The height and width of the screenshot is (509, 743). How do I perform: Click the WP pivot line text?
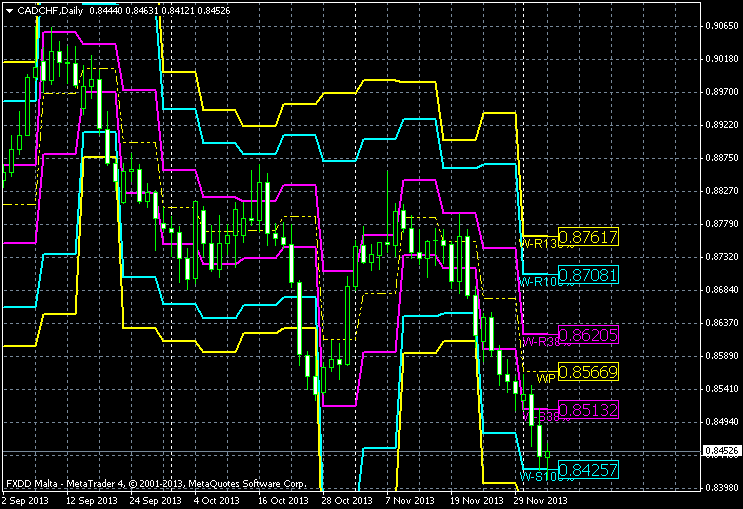pos(545,378)
